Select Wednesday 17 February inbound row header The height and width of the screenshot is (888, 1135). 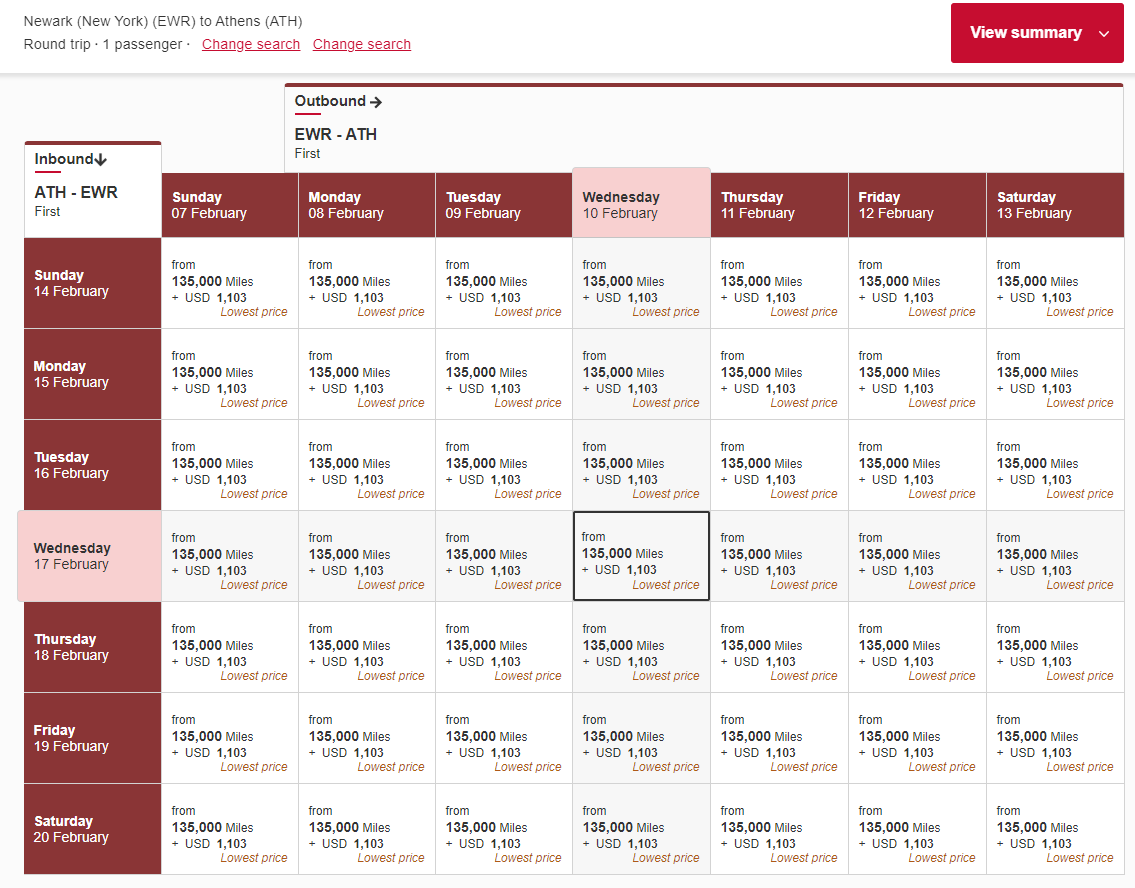[90, 556]
